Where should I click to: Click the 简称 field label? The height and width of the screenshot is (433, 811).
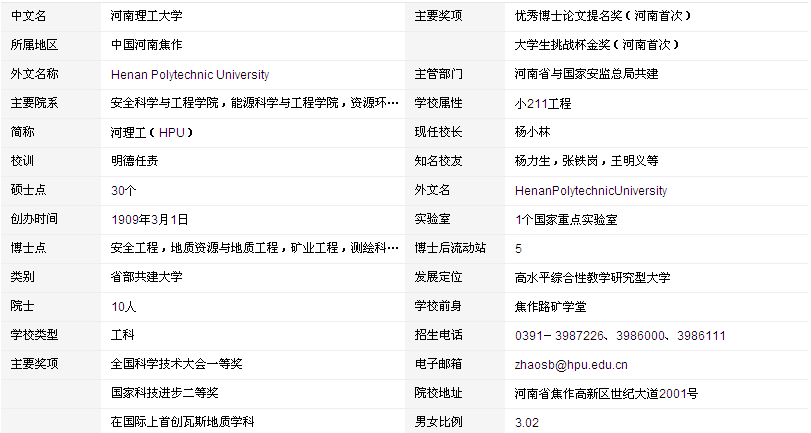[22, 132]
